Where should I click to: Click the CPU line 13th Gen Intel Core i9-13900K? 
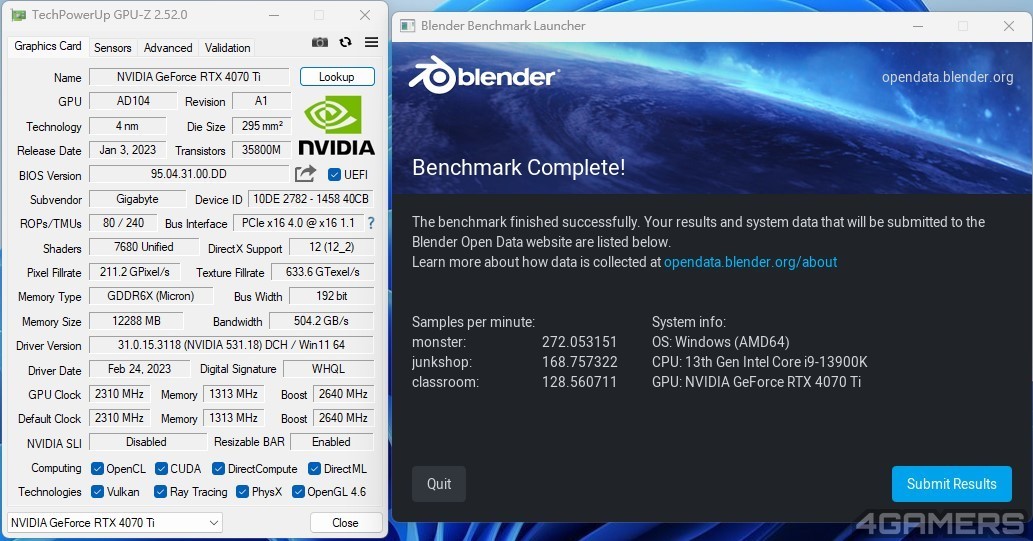(x=760, y=362)
